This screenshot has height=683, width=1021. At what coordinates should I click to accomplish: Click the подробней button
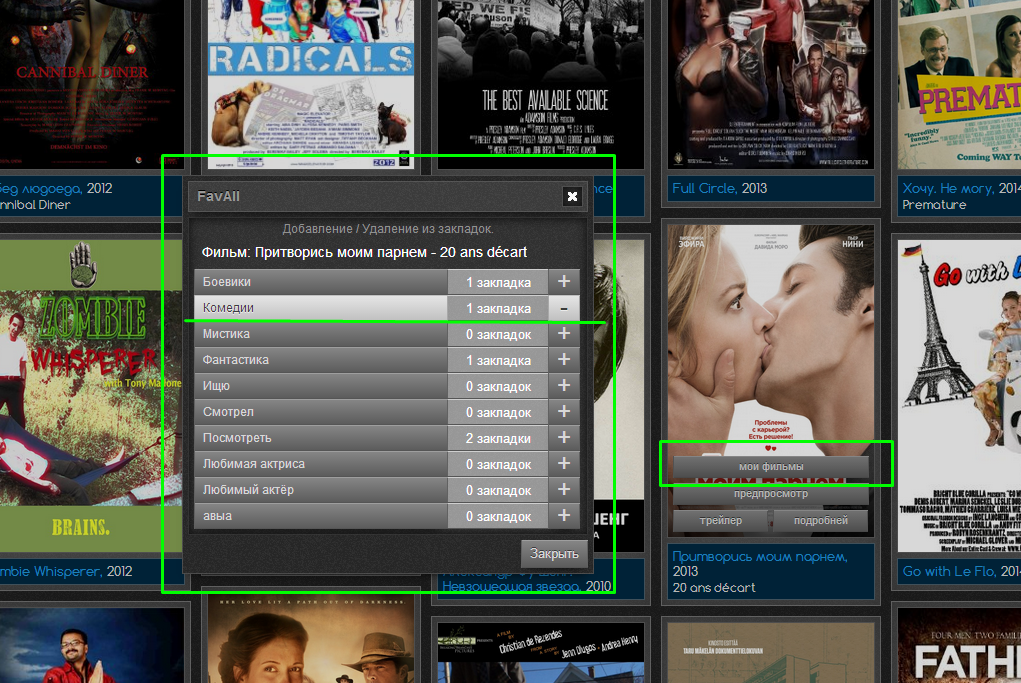pyautogui.click(x=820, y=521)
